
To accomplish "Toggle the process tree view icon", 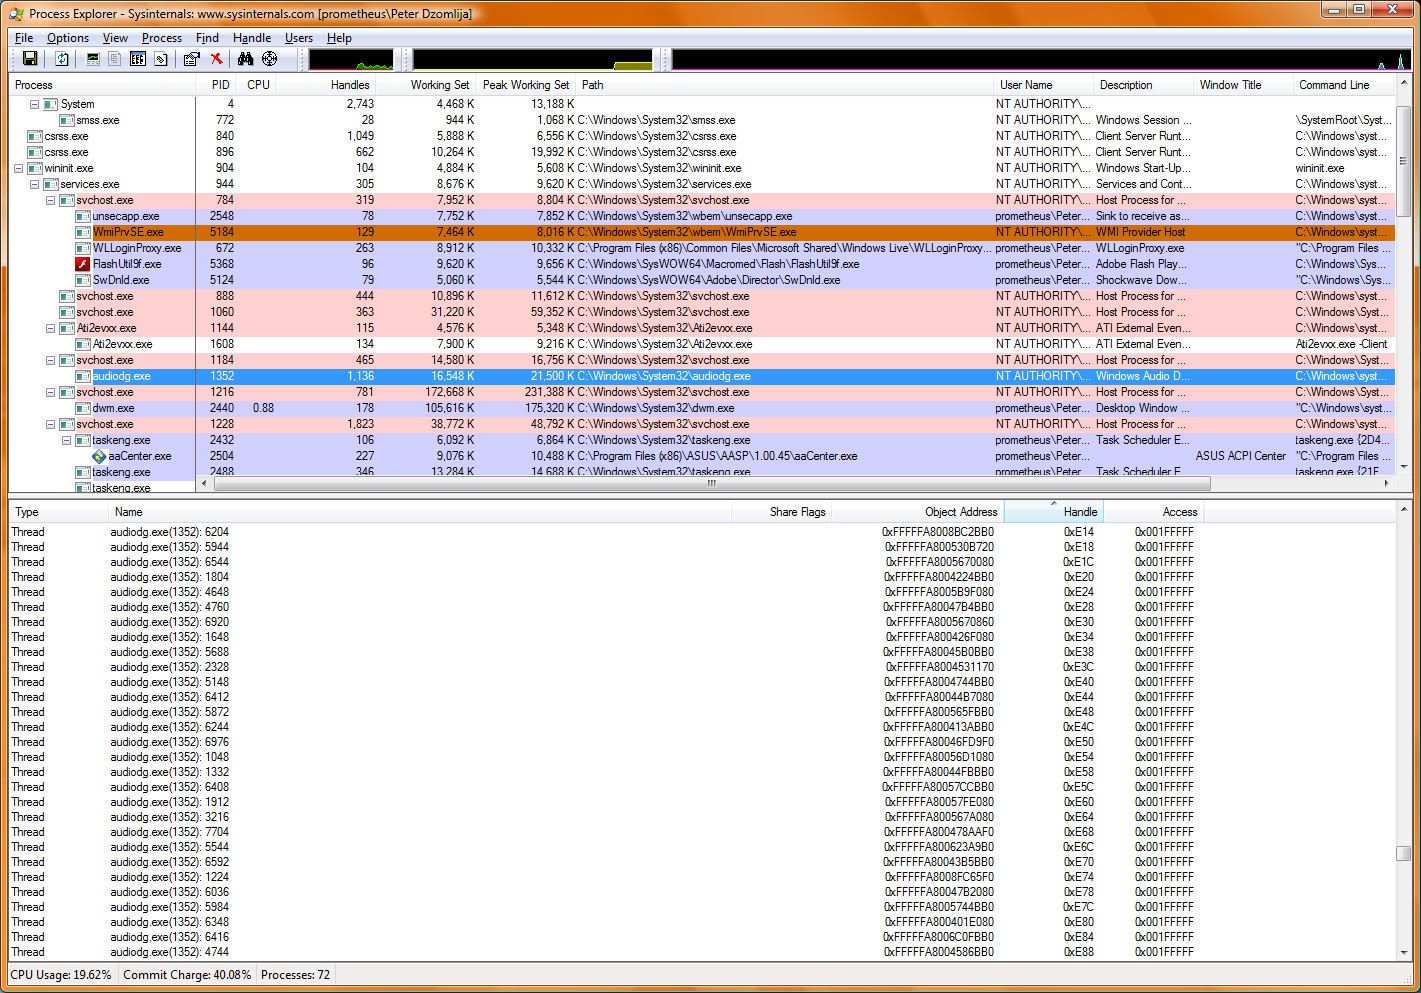I will pos(115,59).
